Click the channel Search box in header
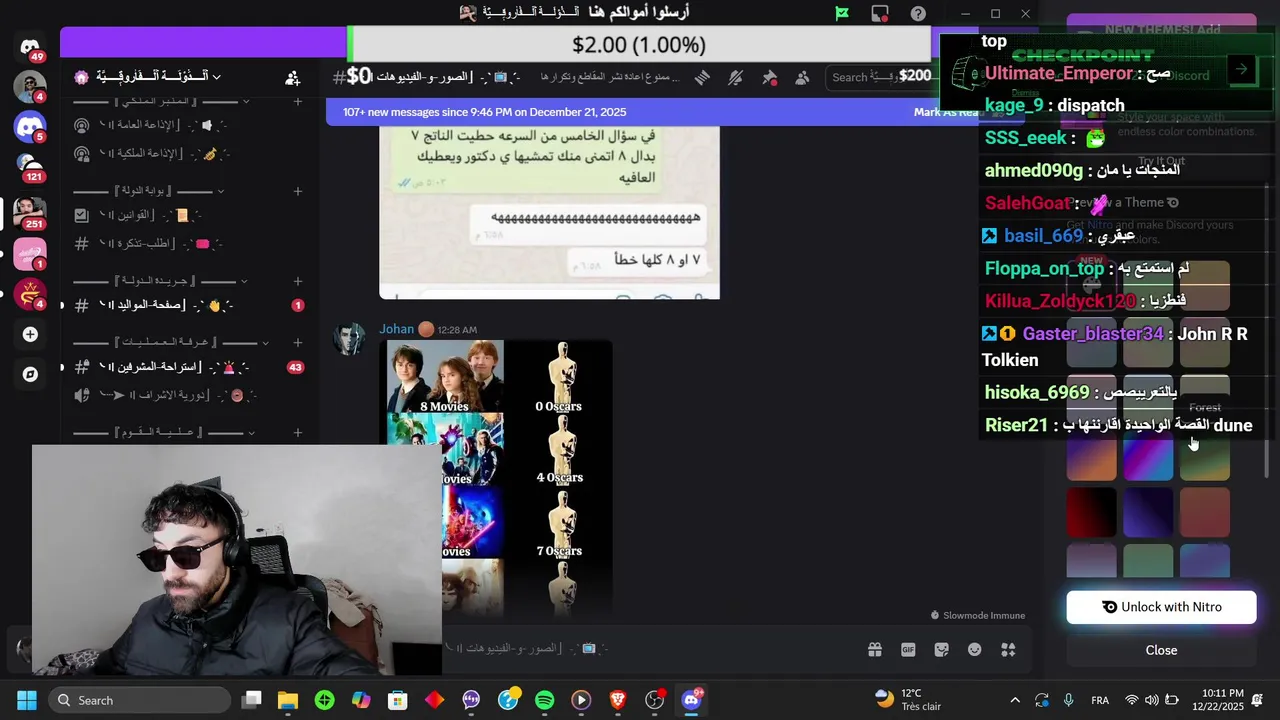1280x720 pixels. tap(880, 77)
